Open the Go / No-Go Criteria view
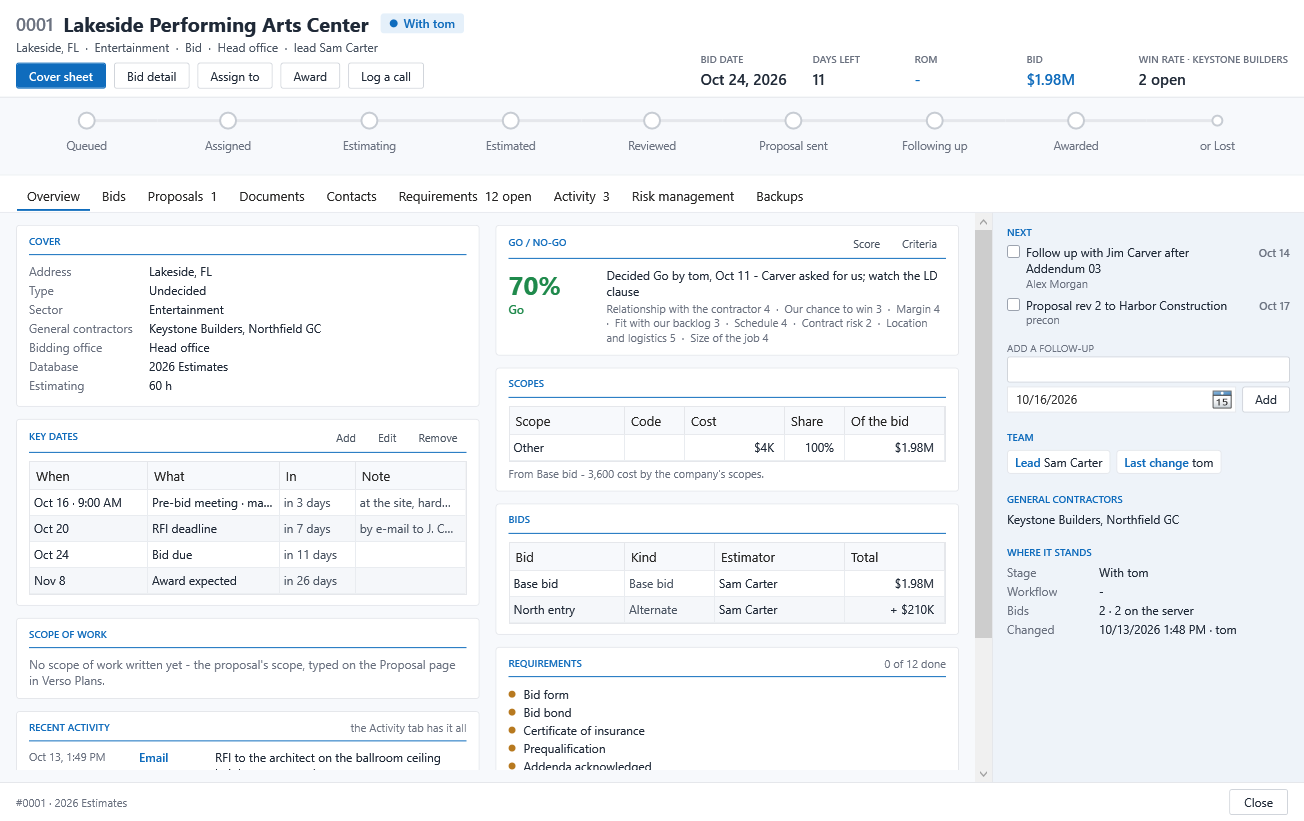This screenshot has width=1304, height=821. [920, 244]
